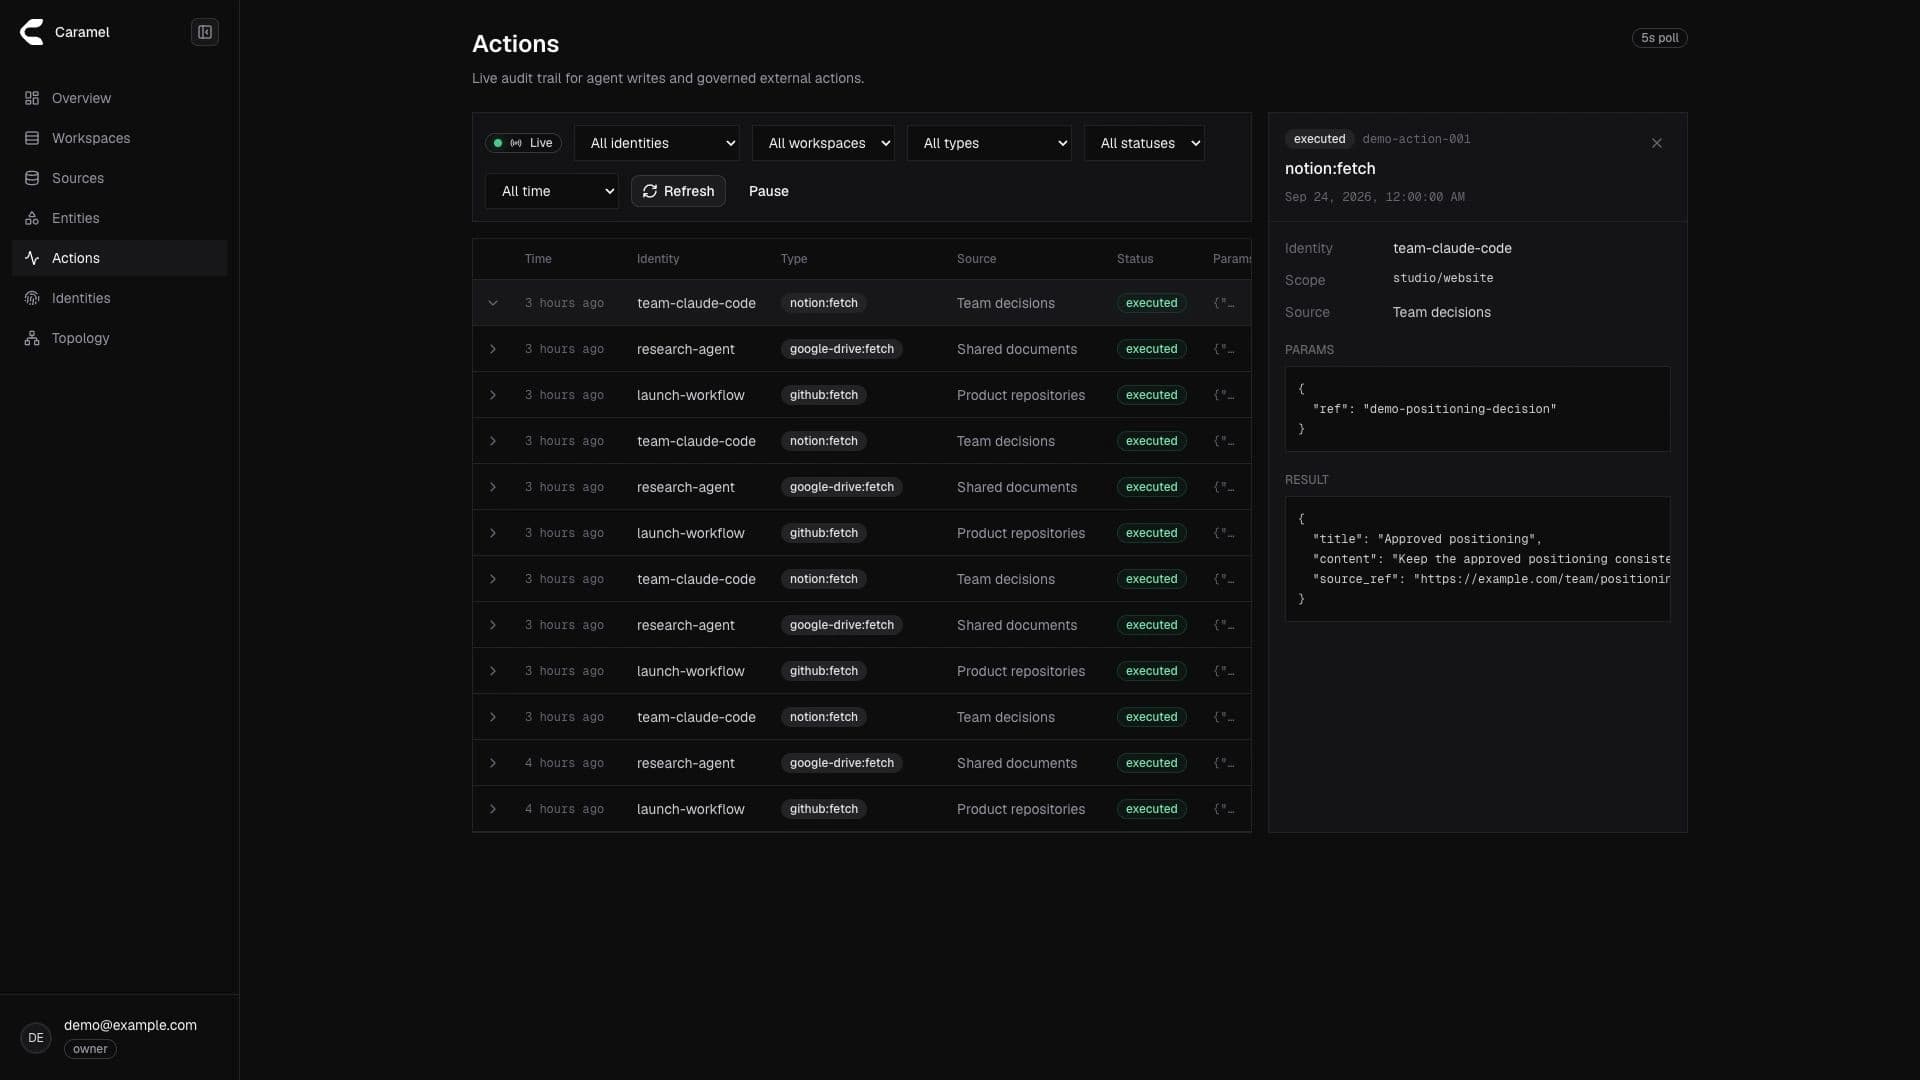Click the Time column header

coord(538,259)
